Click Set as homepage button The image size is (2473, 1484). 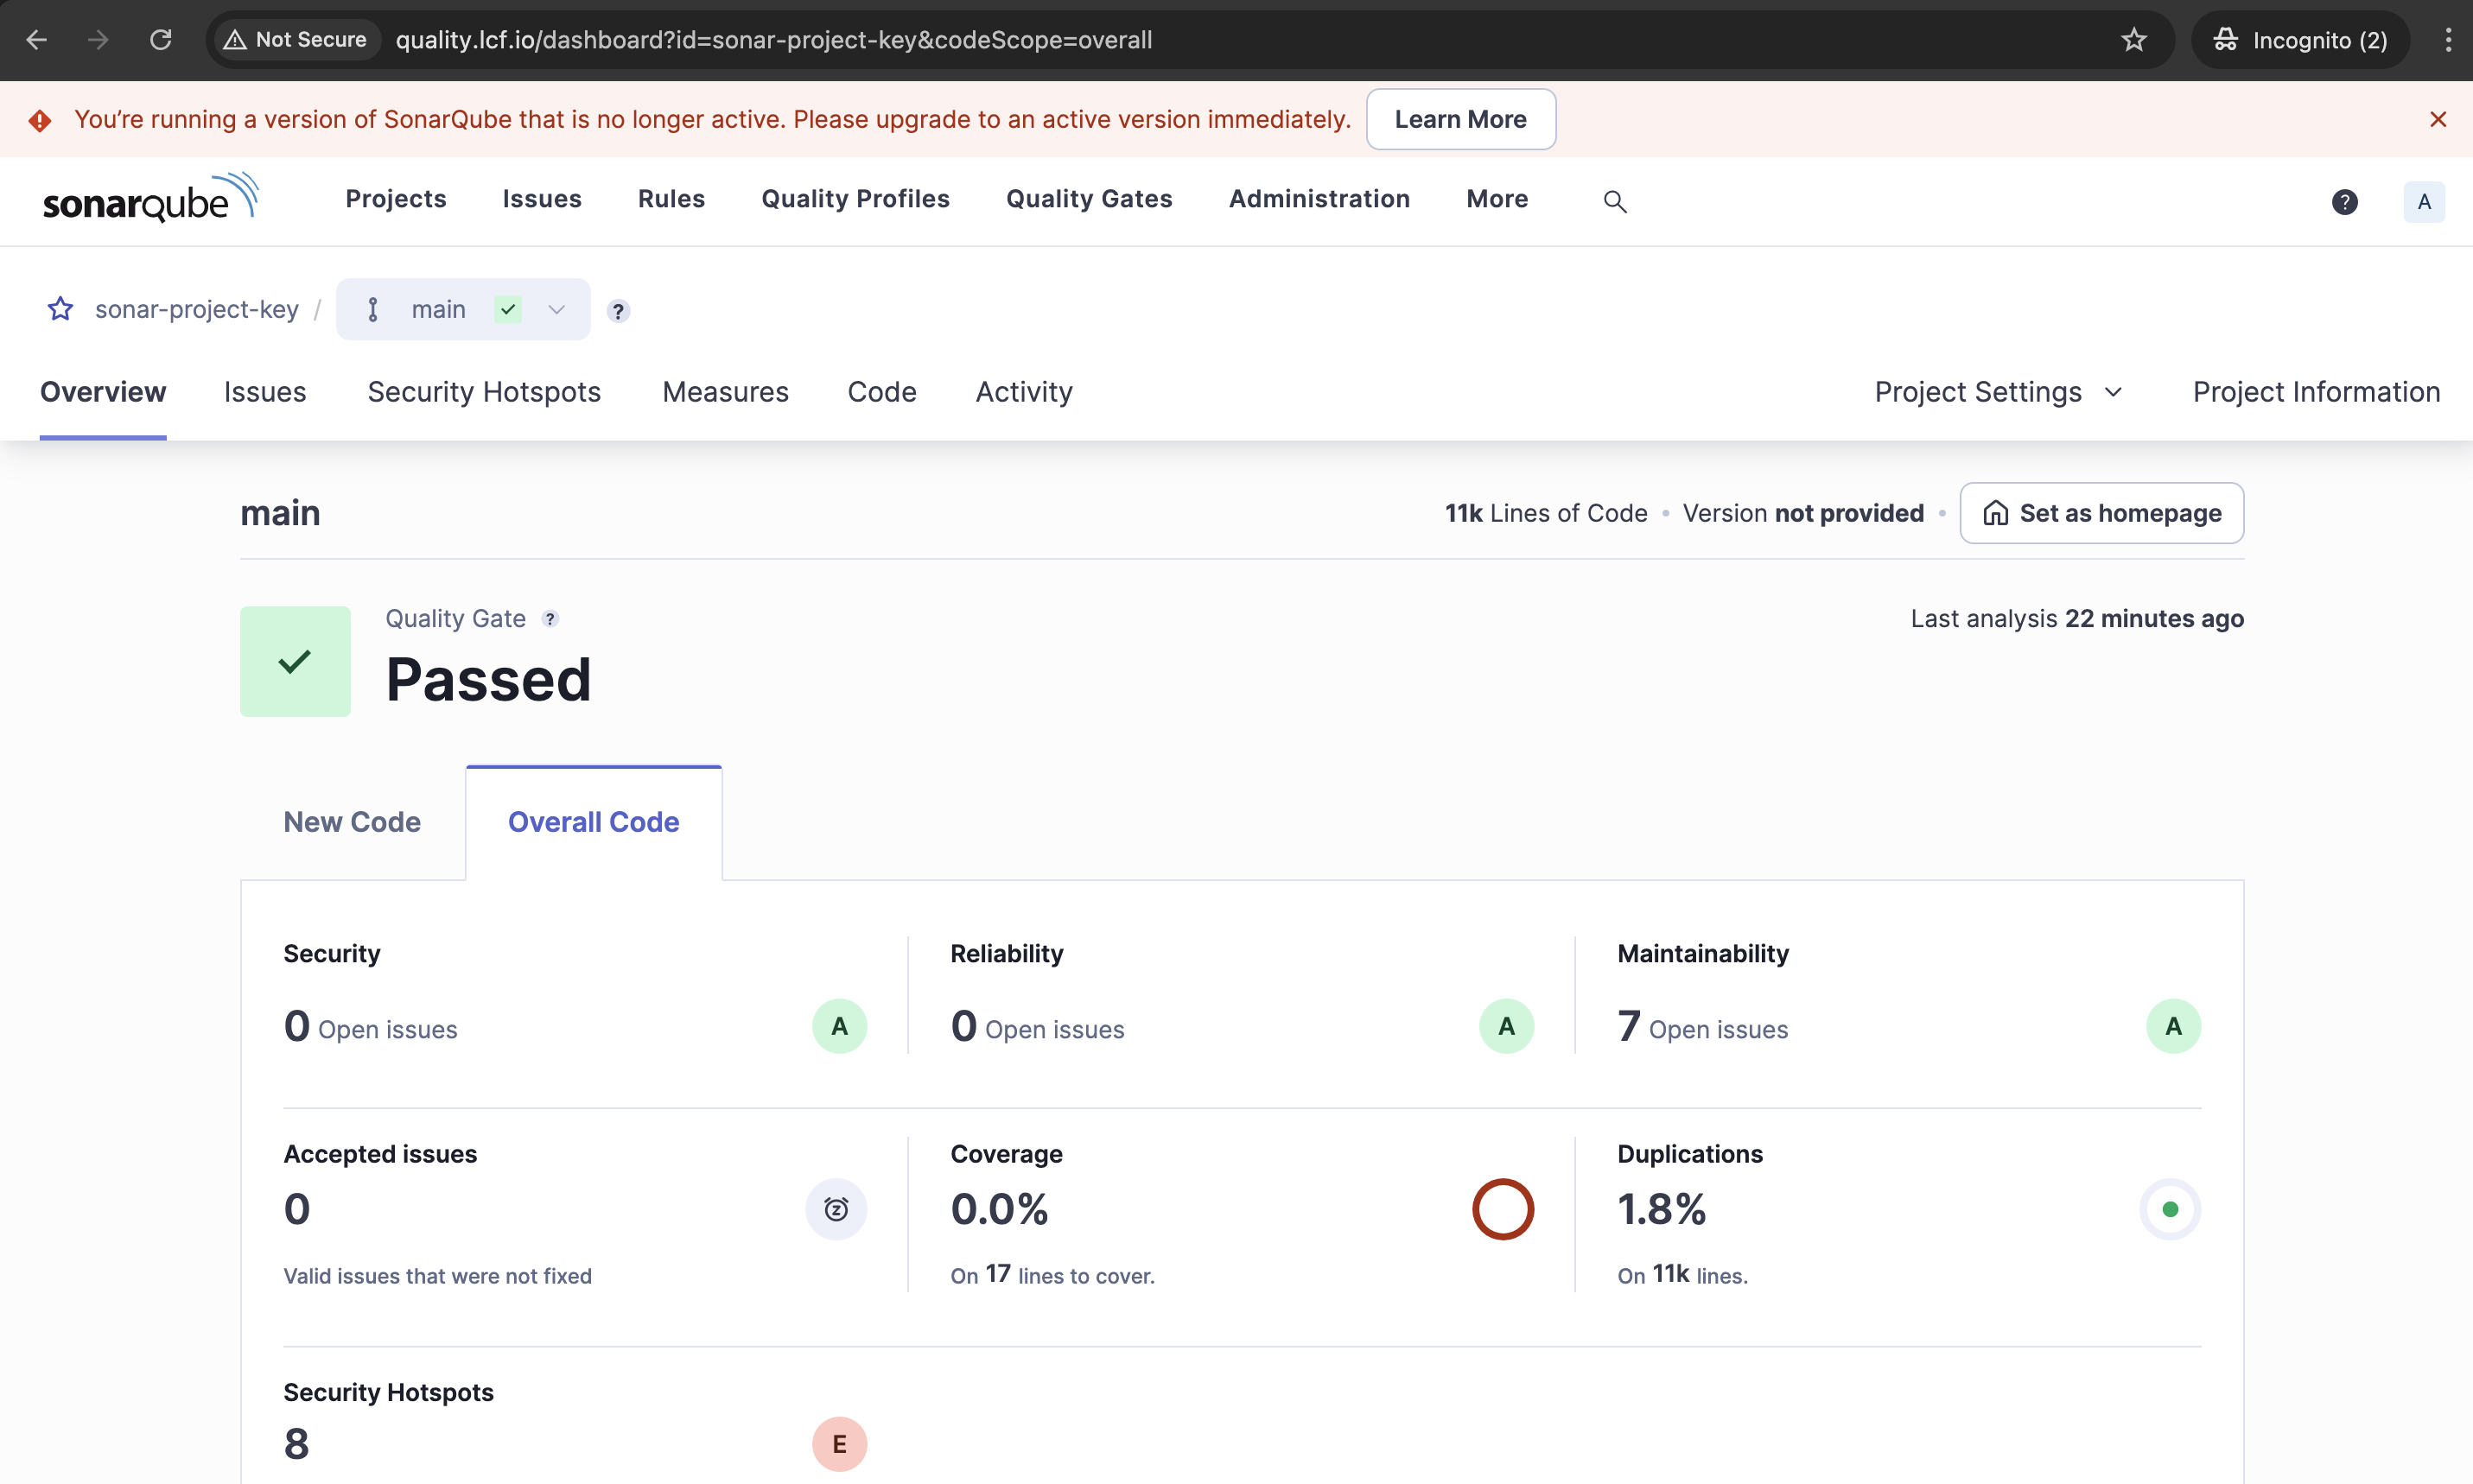click(x=2101, y=513)
